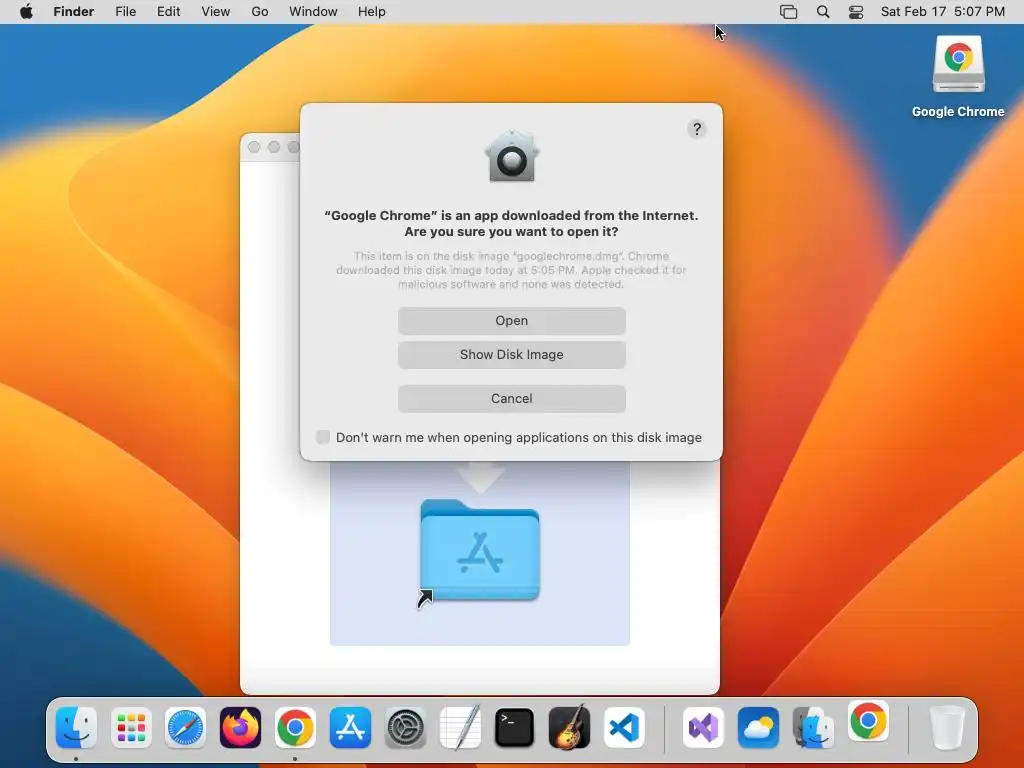The width and height of the screenshot is (1024, 768).
Task: Open the Apple menu
Action: 26,12
